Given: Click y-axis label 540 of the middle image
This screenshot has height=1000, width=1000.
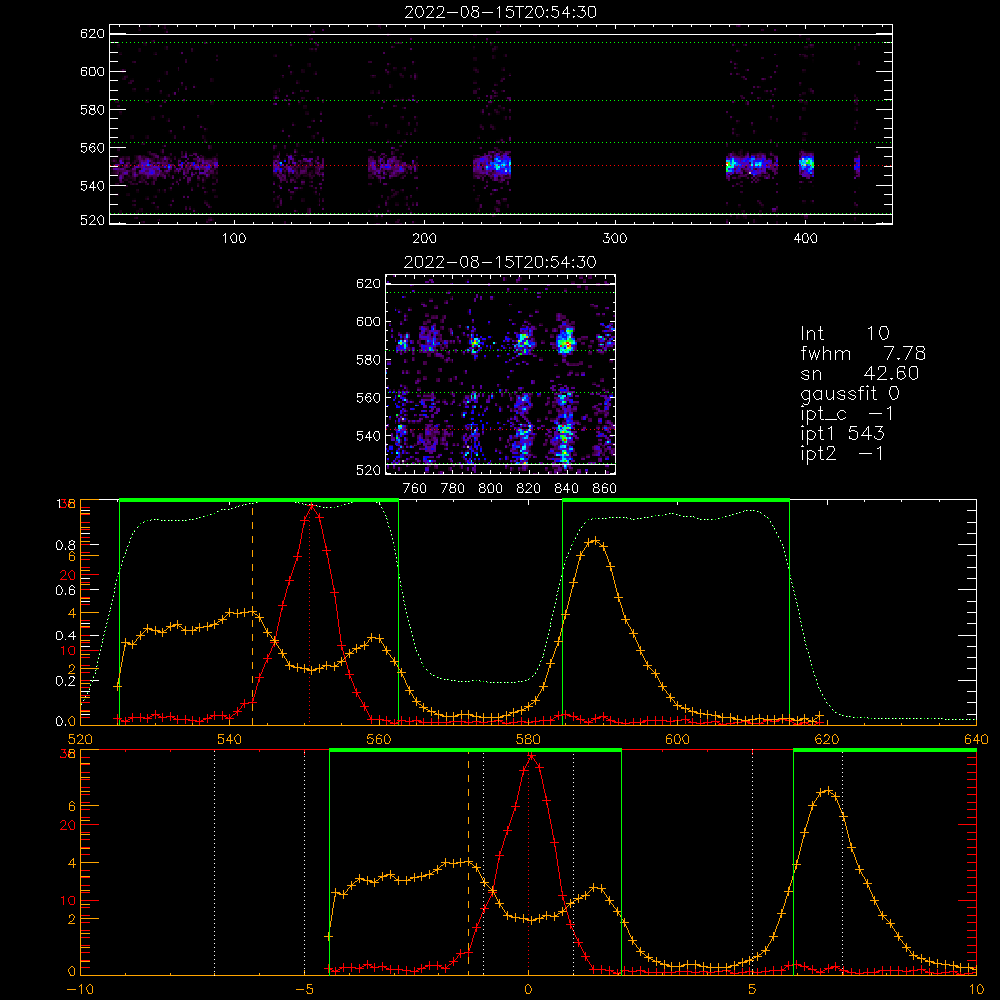Looking at the screenshot, I should 368,436.
